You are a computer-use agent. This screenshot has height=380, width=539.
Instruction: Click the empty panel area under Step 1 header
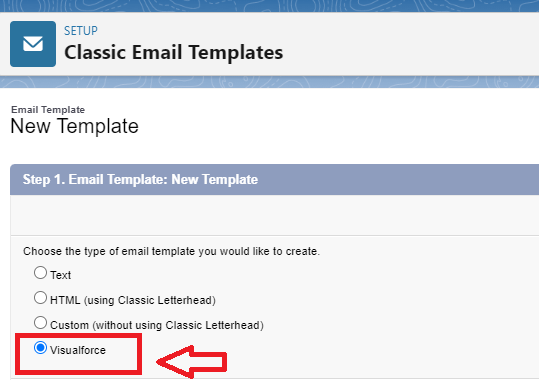pos(274,215)
